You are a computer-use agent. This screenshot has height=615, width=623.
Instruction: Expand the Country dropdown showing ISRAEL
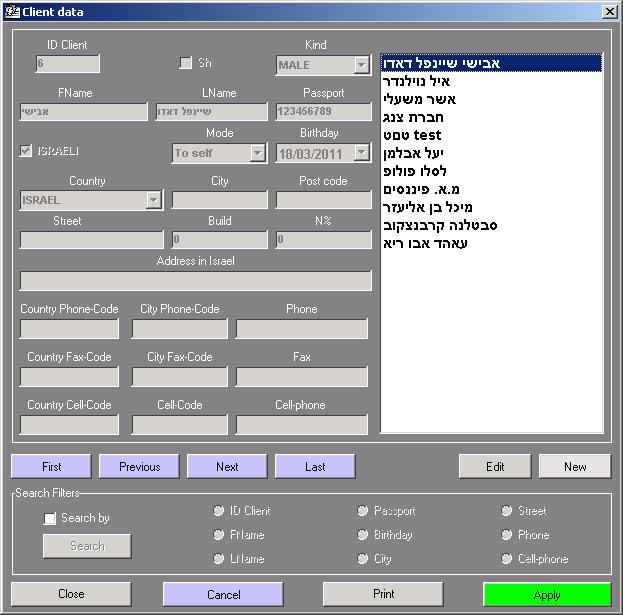coord(153,200)
